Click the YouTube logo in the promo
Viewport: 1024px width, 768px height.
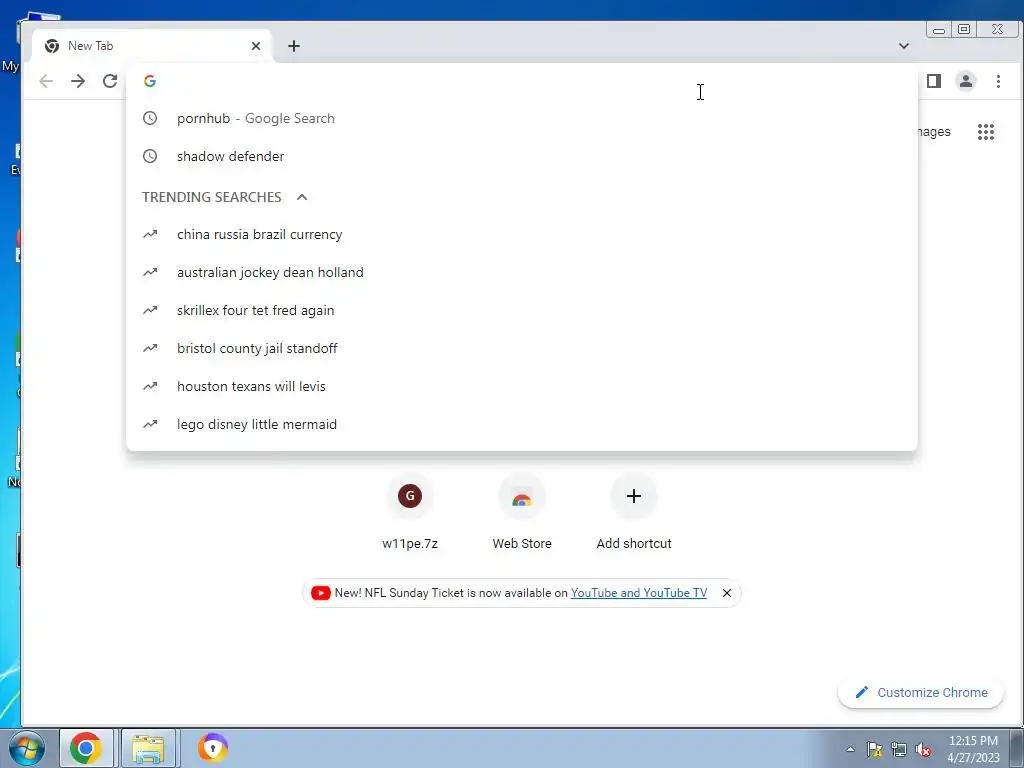(321, 593)
